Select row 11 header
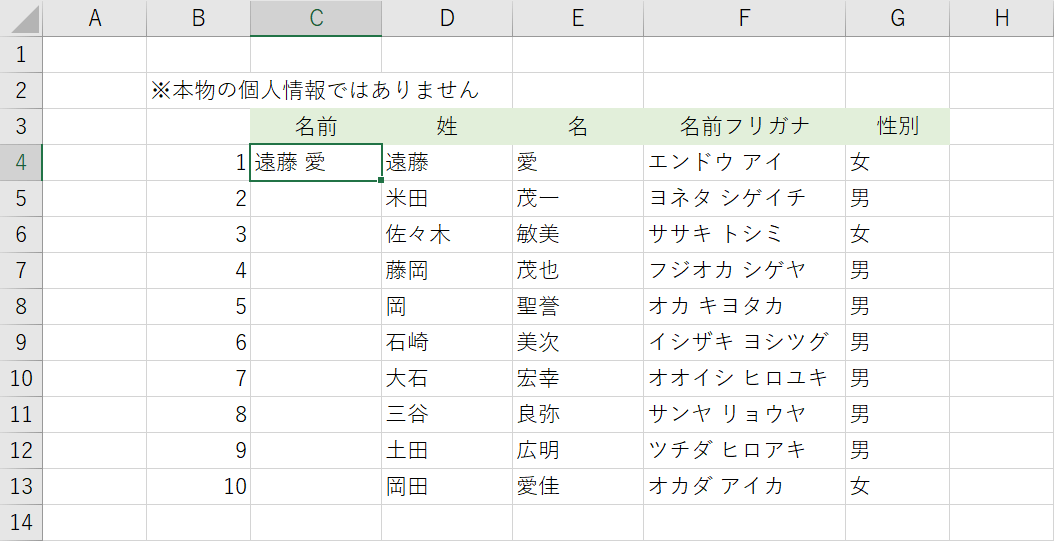The image size is (1054, 541). 21,415
